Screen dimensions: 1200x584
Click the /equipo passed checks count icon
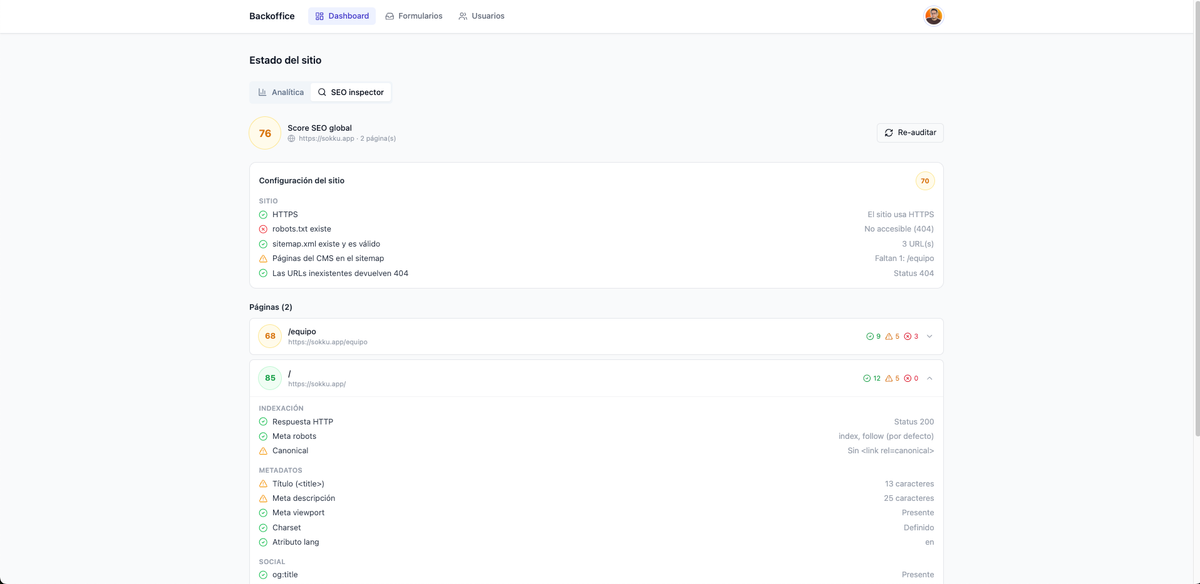(870, 337)
